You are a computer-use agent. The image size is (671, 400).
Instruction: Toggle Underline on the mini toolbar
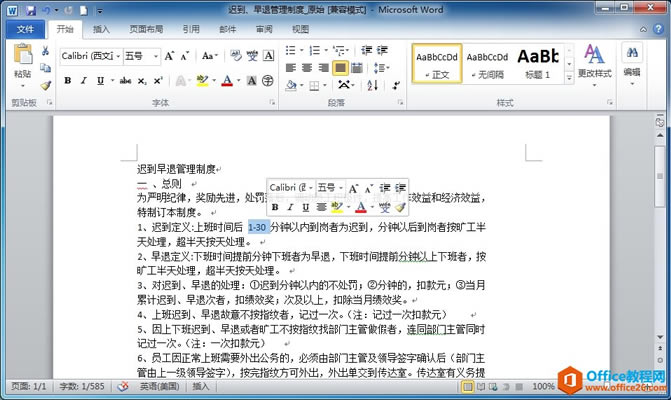(306, 207)
